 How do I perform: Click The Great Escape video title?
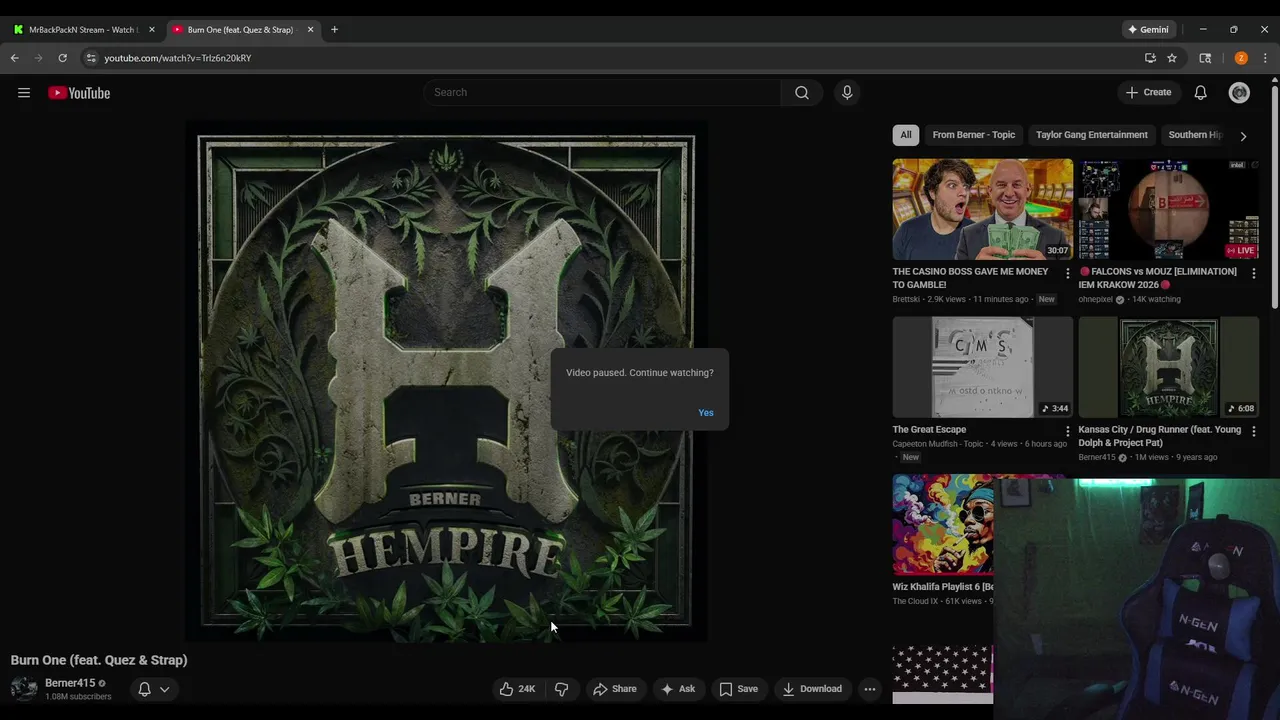pyautogui.click(x=929, y=430)
